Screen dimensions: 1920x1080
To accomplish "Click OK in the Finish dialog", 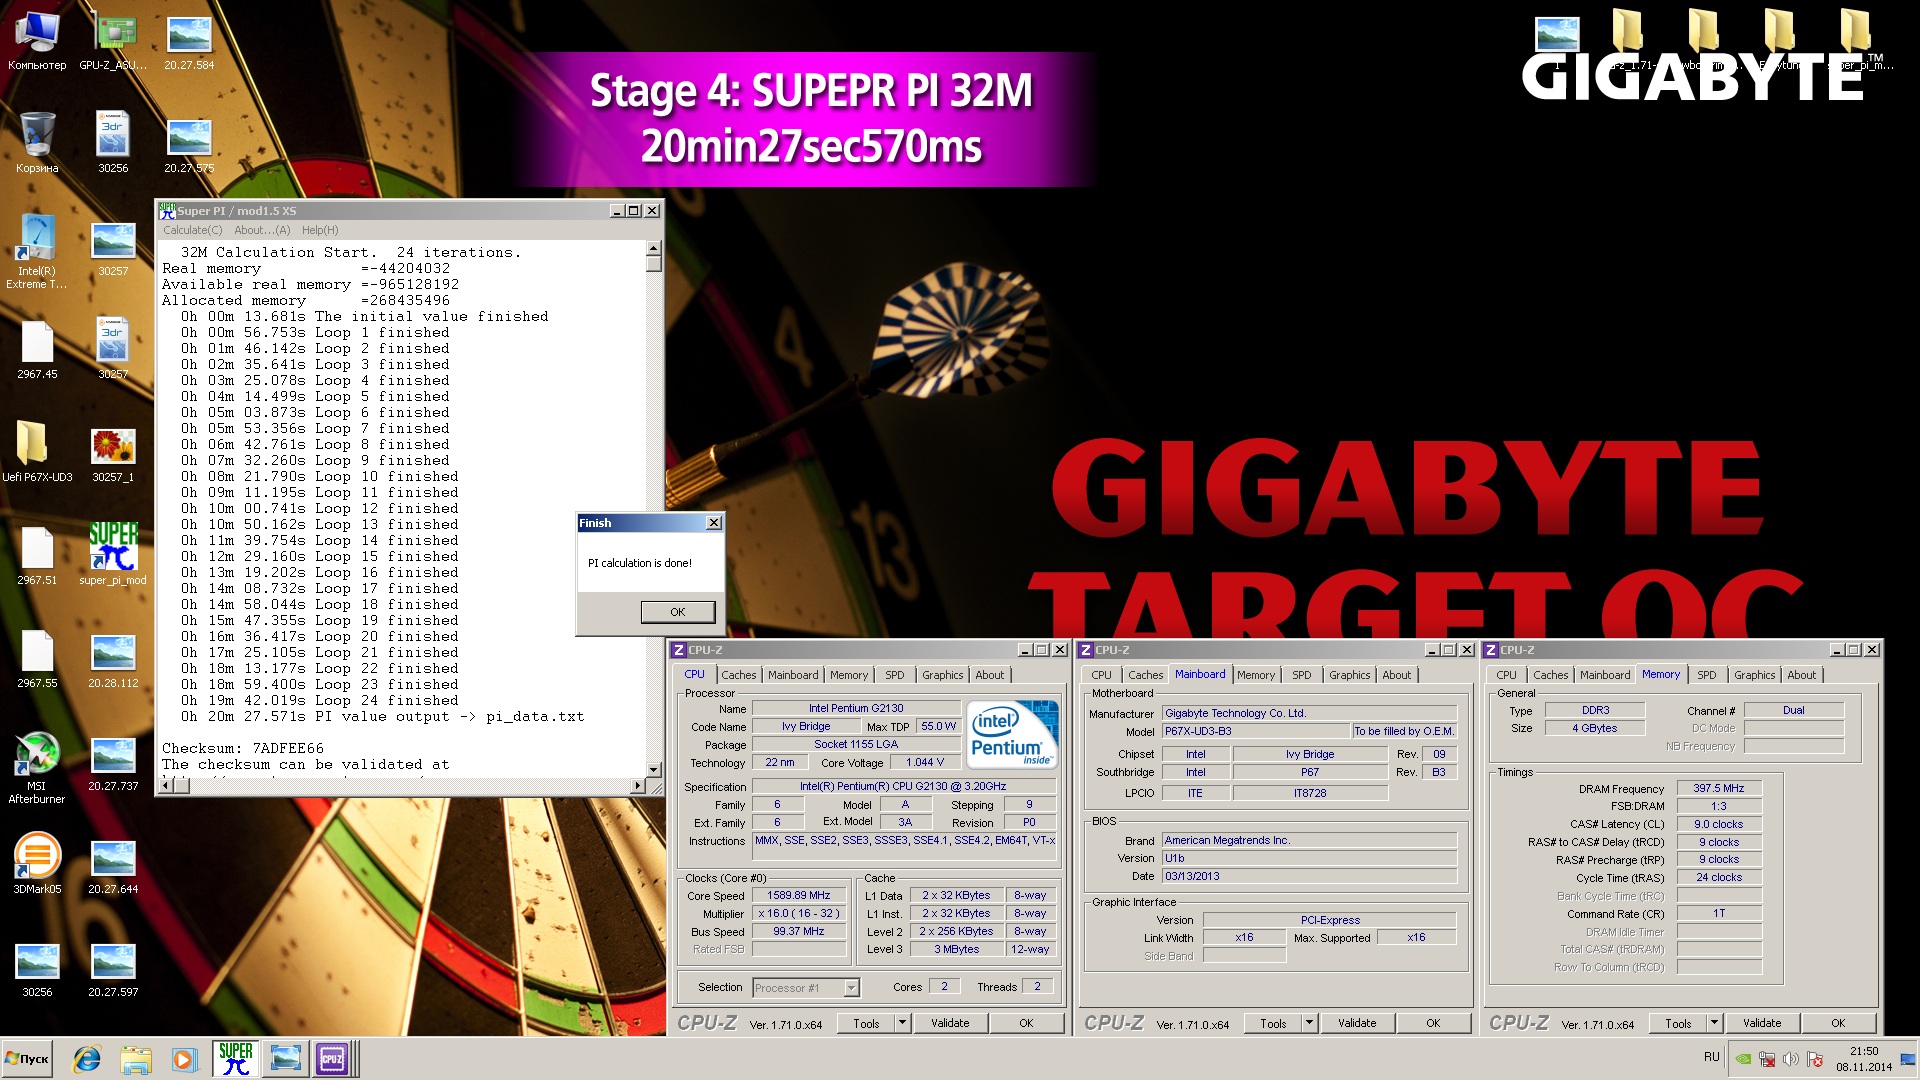I will click(678, 612).
